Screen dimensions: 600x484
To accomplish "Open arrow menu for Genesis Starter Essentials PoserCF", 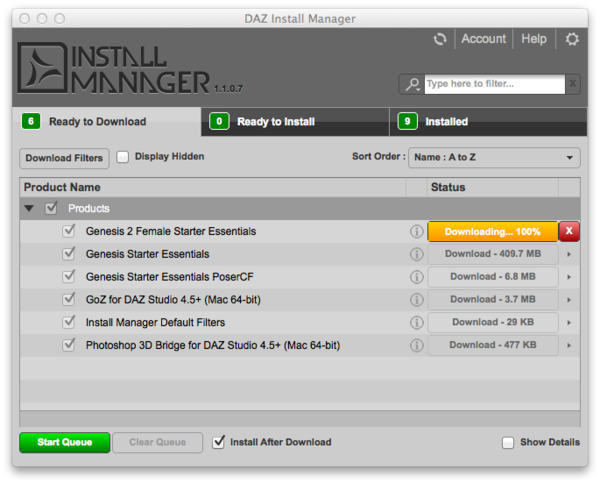I will (569, 277).
